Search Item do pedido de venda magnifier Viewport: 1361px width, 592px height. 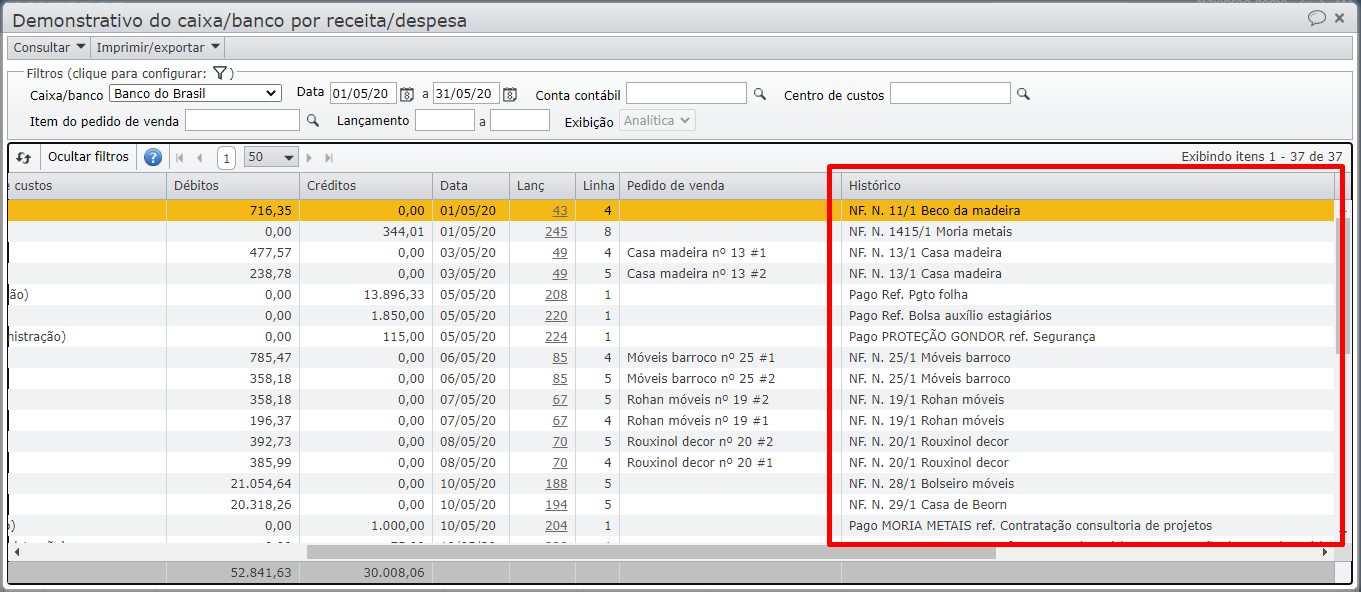[312, 120]
